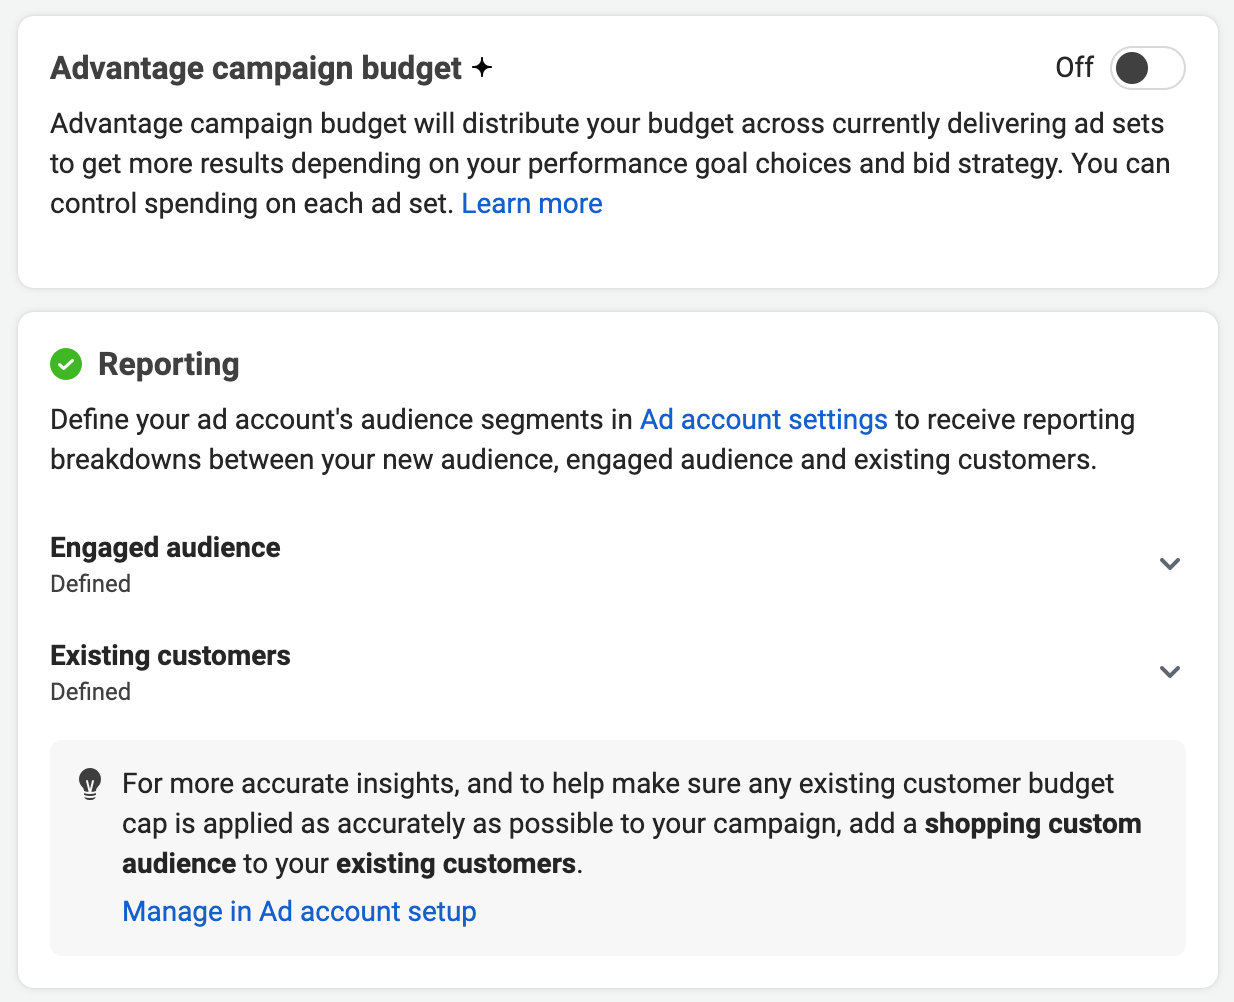This screenshot has height=1002, width=1234.
Task: Click the Advantage campaign budget description paragraph
Action: [x=610, y=163]
